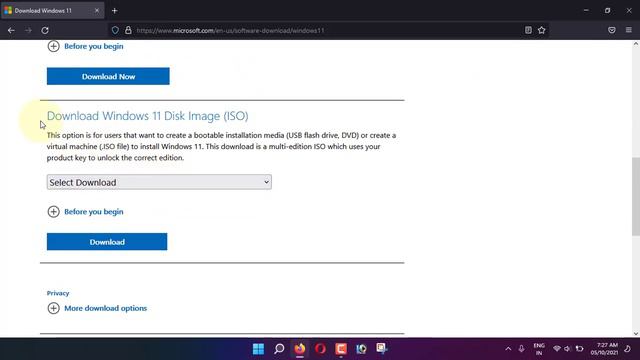Reload the current page

45,30
